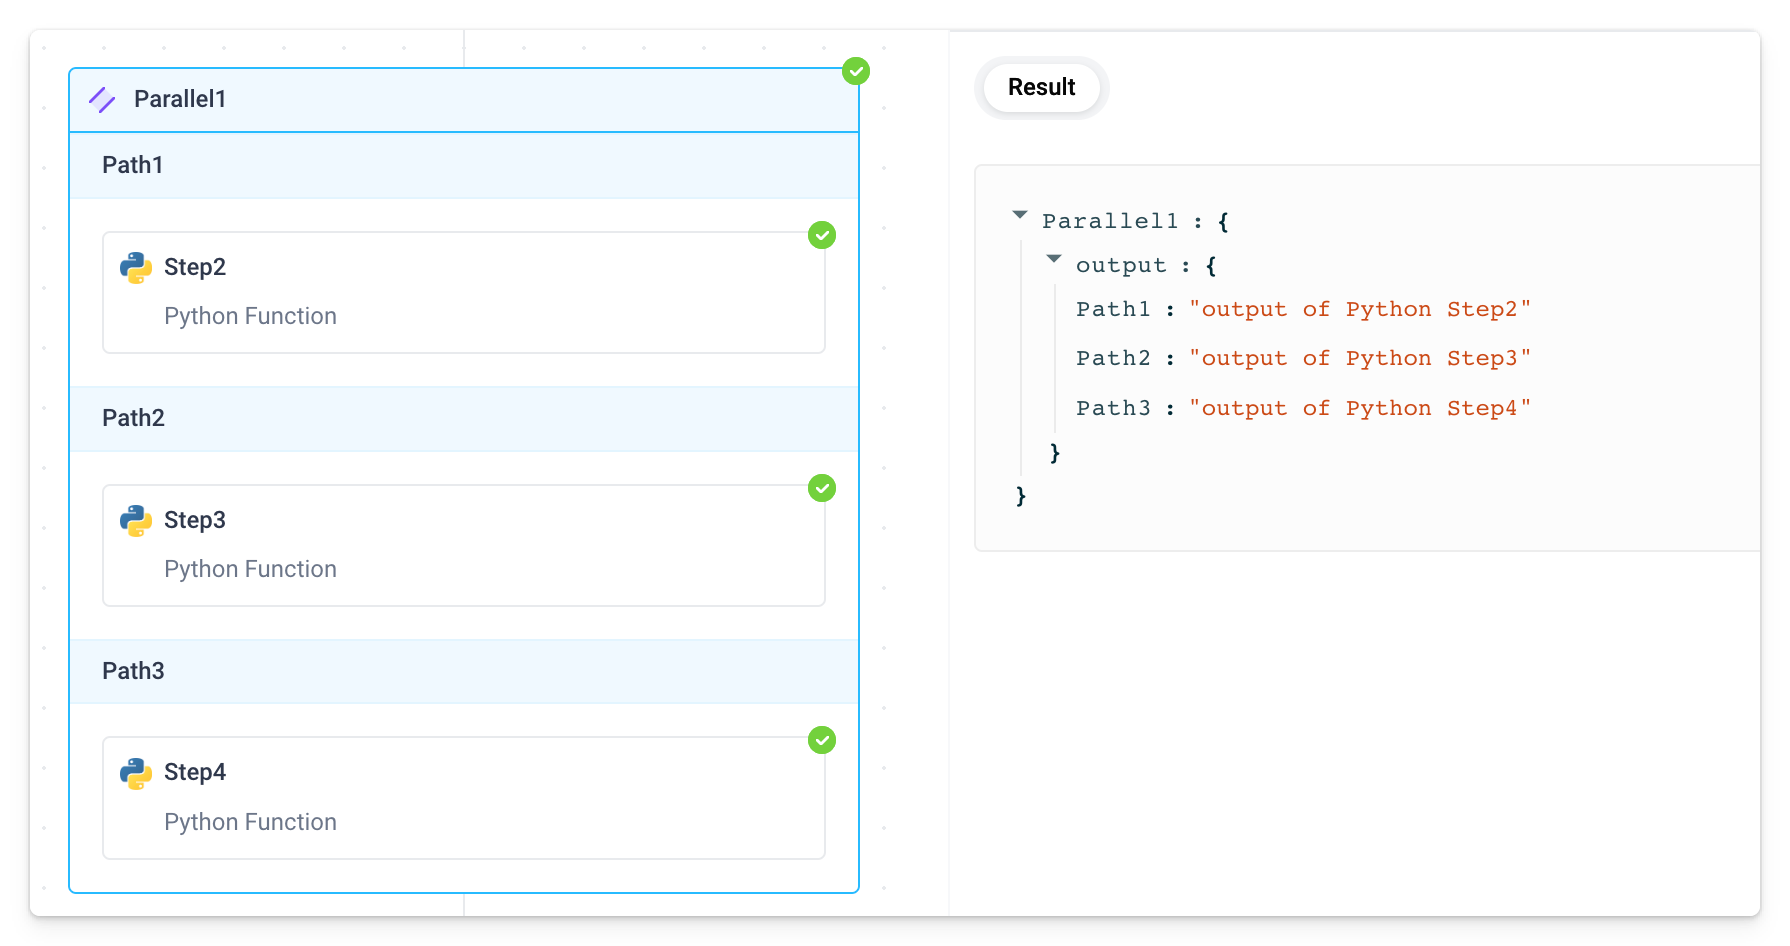
Task: Select the Path2 section header
Action: (133, 418)
